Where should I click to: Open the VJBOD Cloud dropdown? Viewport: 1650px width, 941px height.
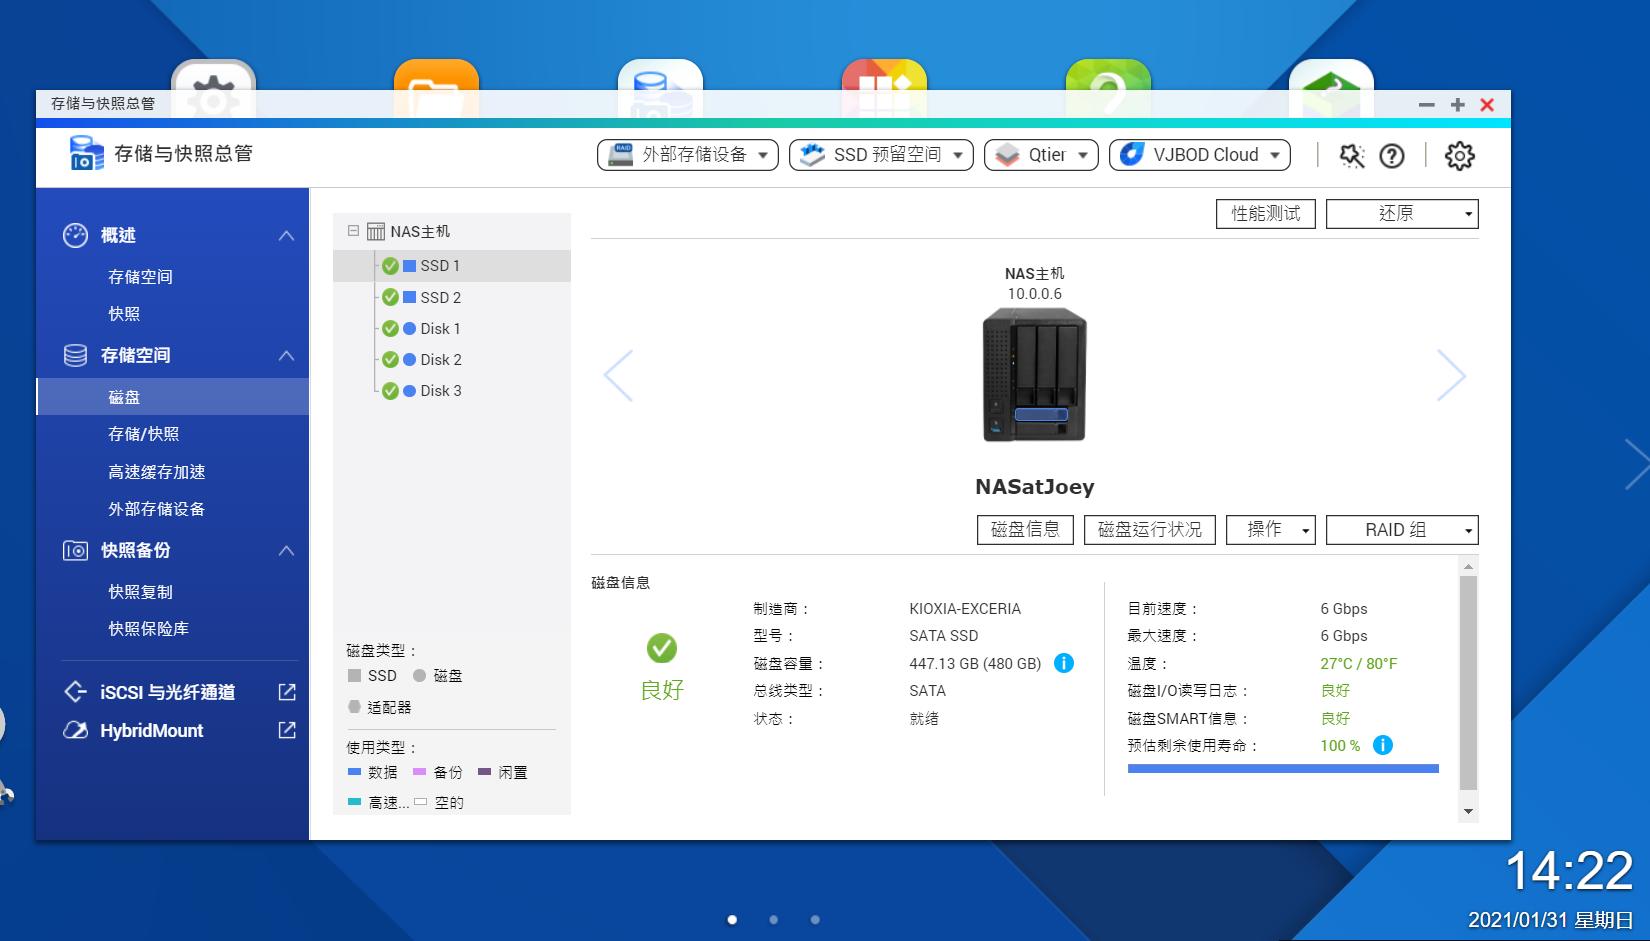(1198, 154)
